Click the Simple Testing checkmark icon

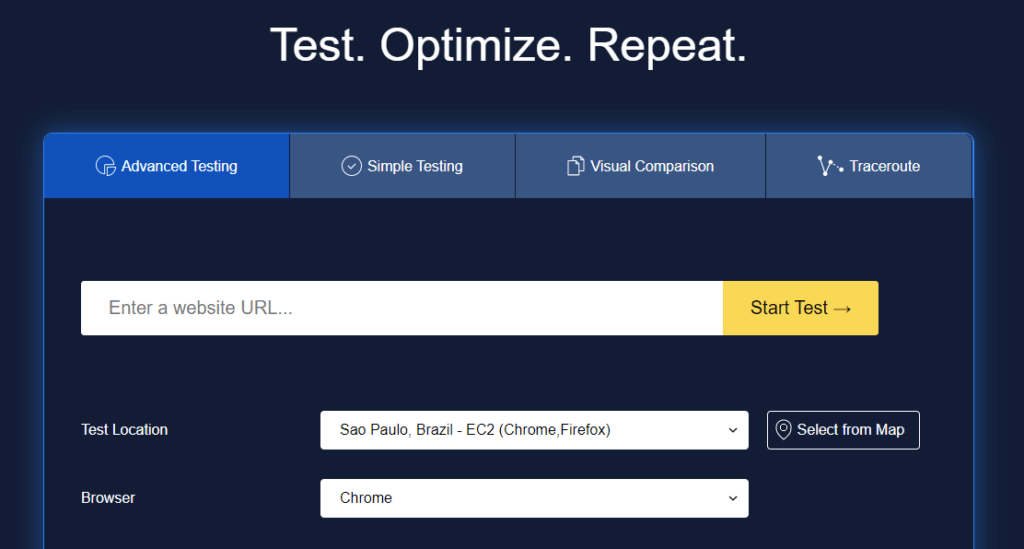tap(351, 166)
